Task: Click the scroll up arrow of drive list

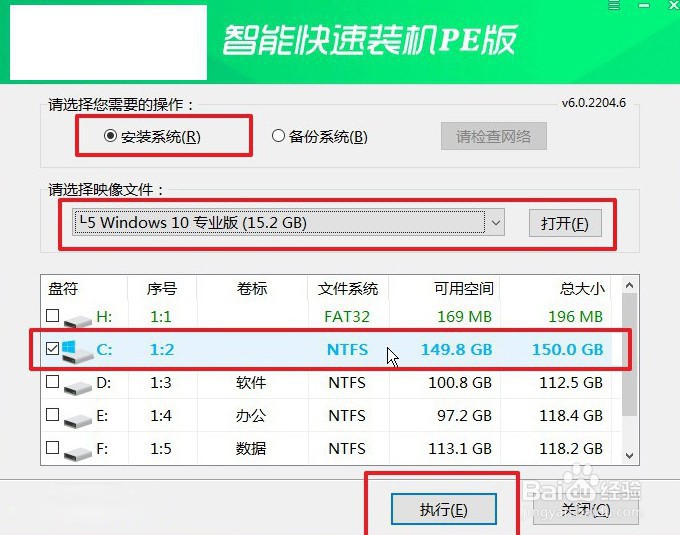Action: [x=630, y=285]
